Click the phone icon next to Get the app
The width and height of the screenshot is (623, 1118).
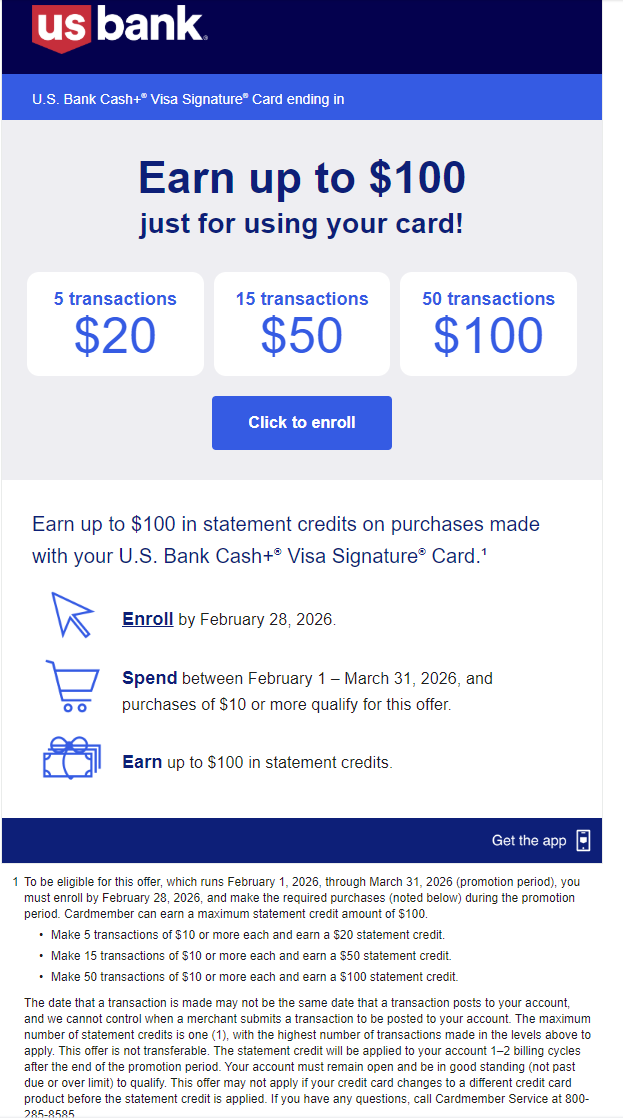pyautogui.click(x=584, y=840)
